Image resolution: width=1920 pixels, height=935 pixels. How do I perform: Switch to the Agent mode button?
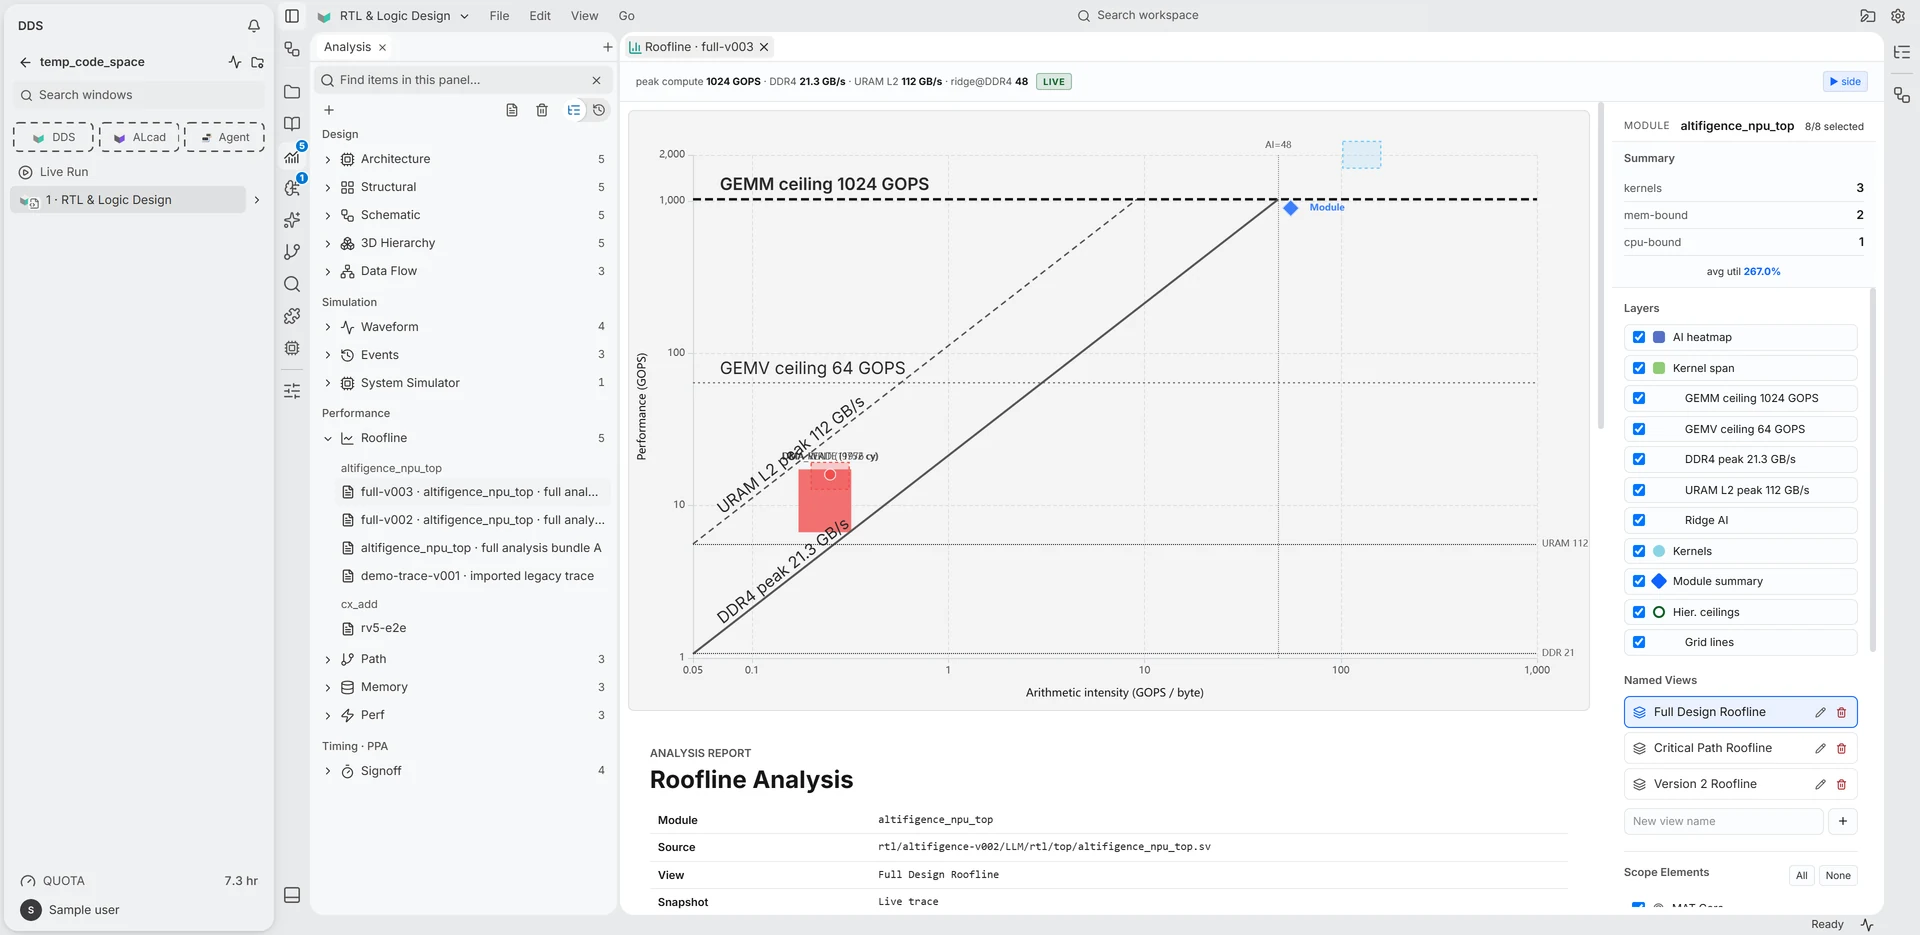(225, 137)
